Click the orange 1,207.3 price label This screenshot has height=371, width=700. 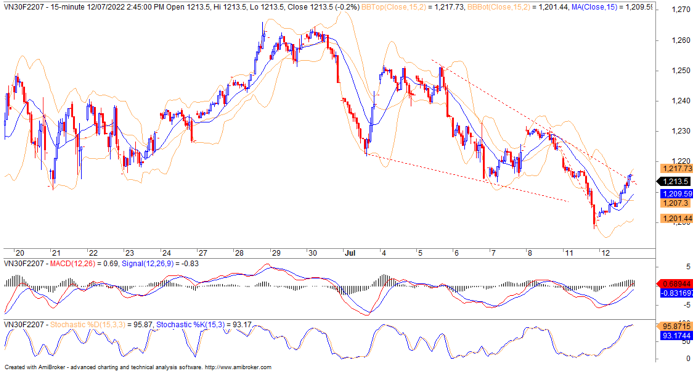point(675,203)
